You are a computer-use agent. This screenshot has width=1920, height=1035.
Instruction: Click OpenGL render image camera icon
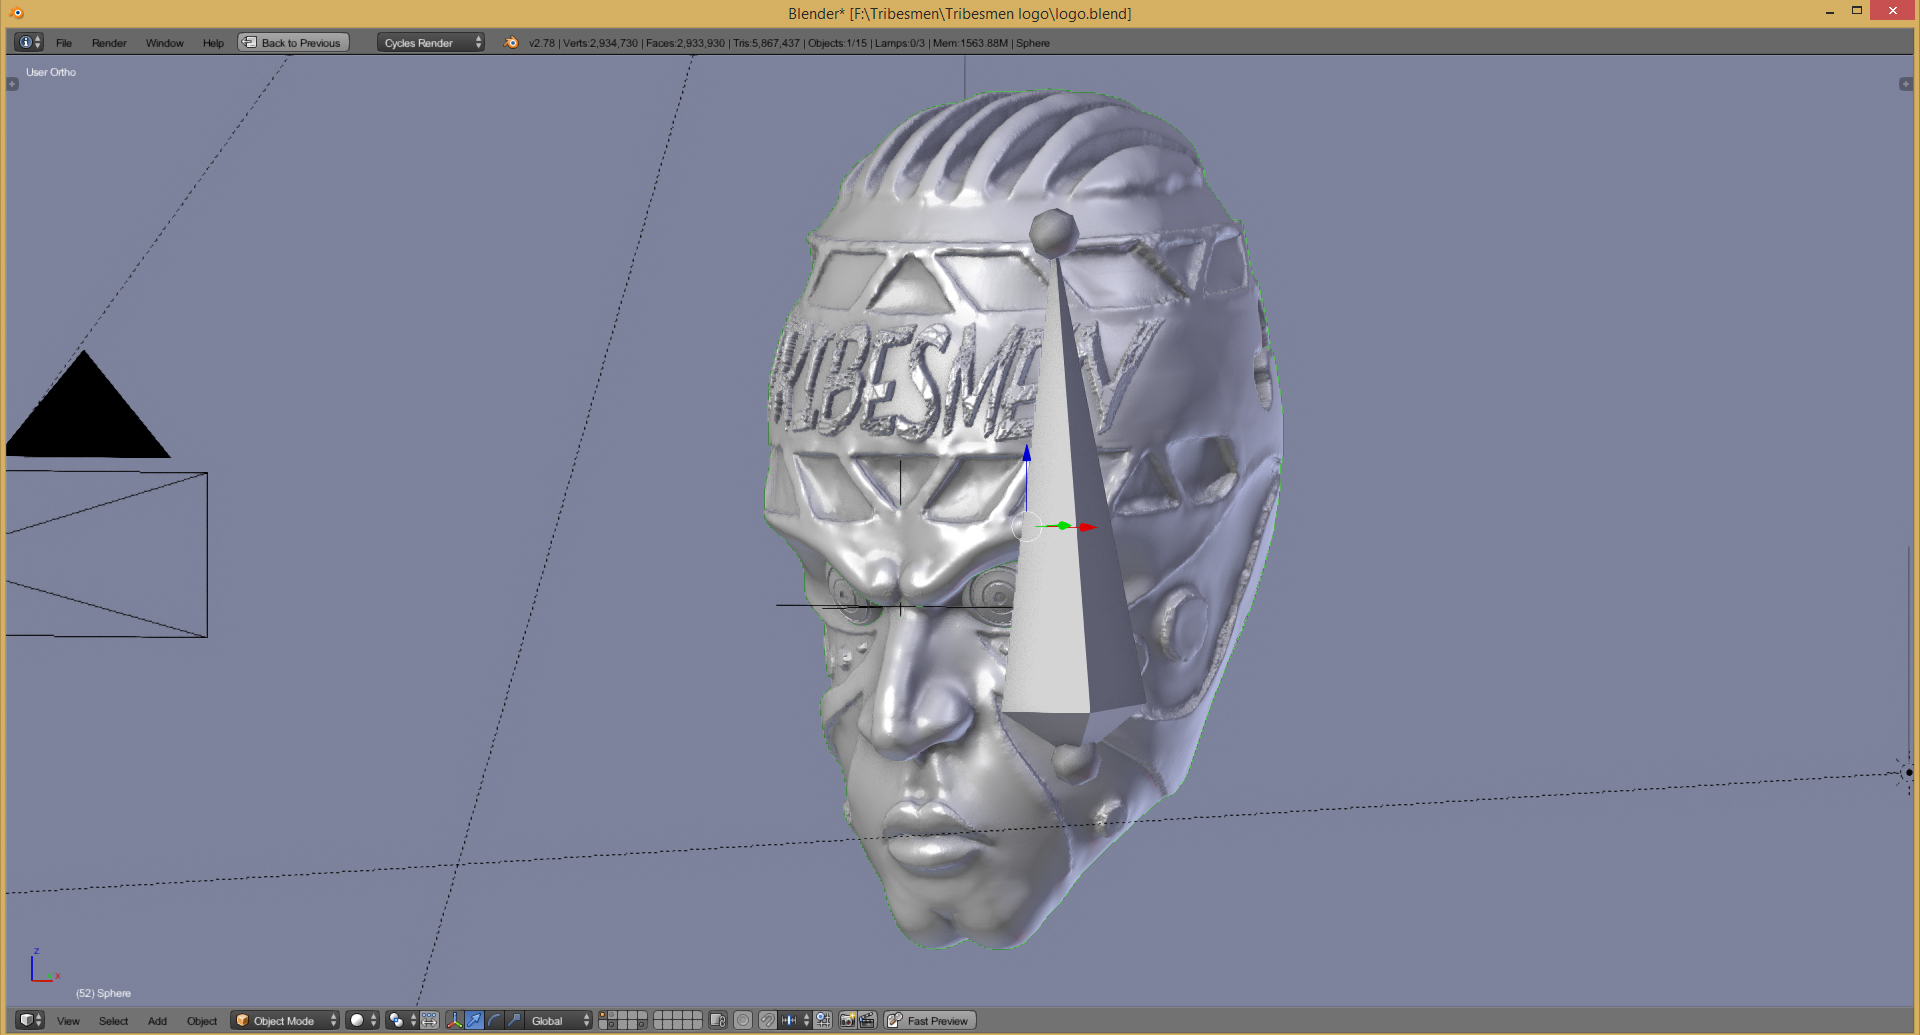coord(847,1020)
